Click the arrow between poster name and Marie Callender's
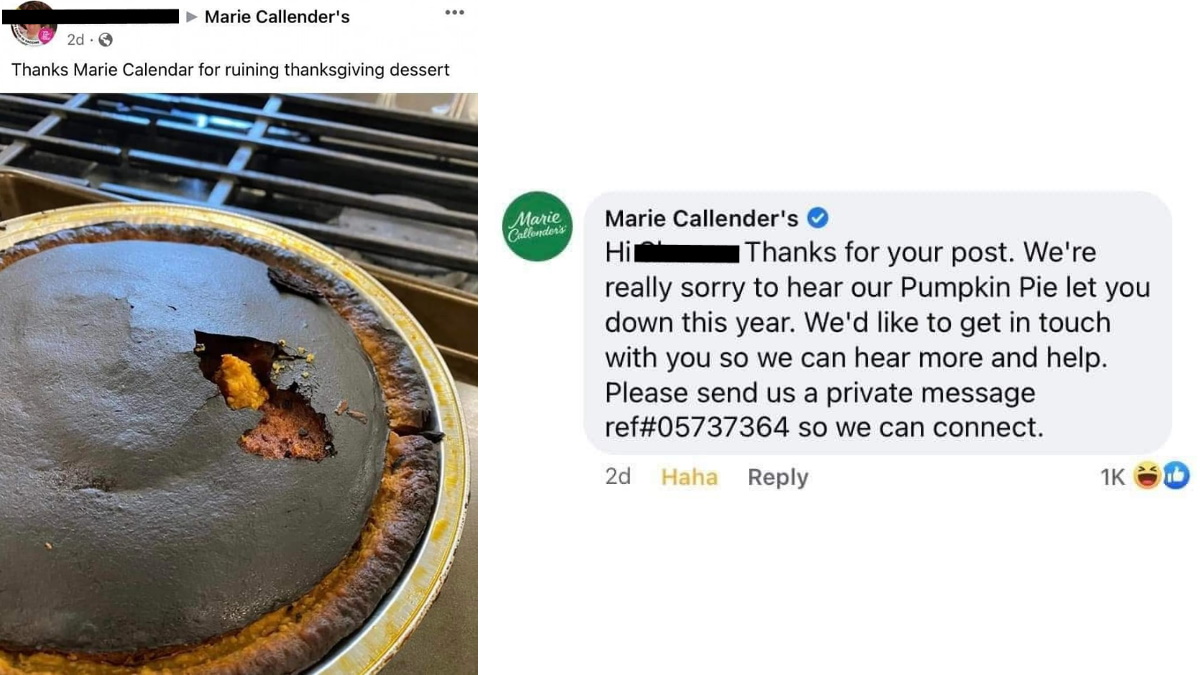This screenshot has width=1200, height=675. point(190,16)
